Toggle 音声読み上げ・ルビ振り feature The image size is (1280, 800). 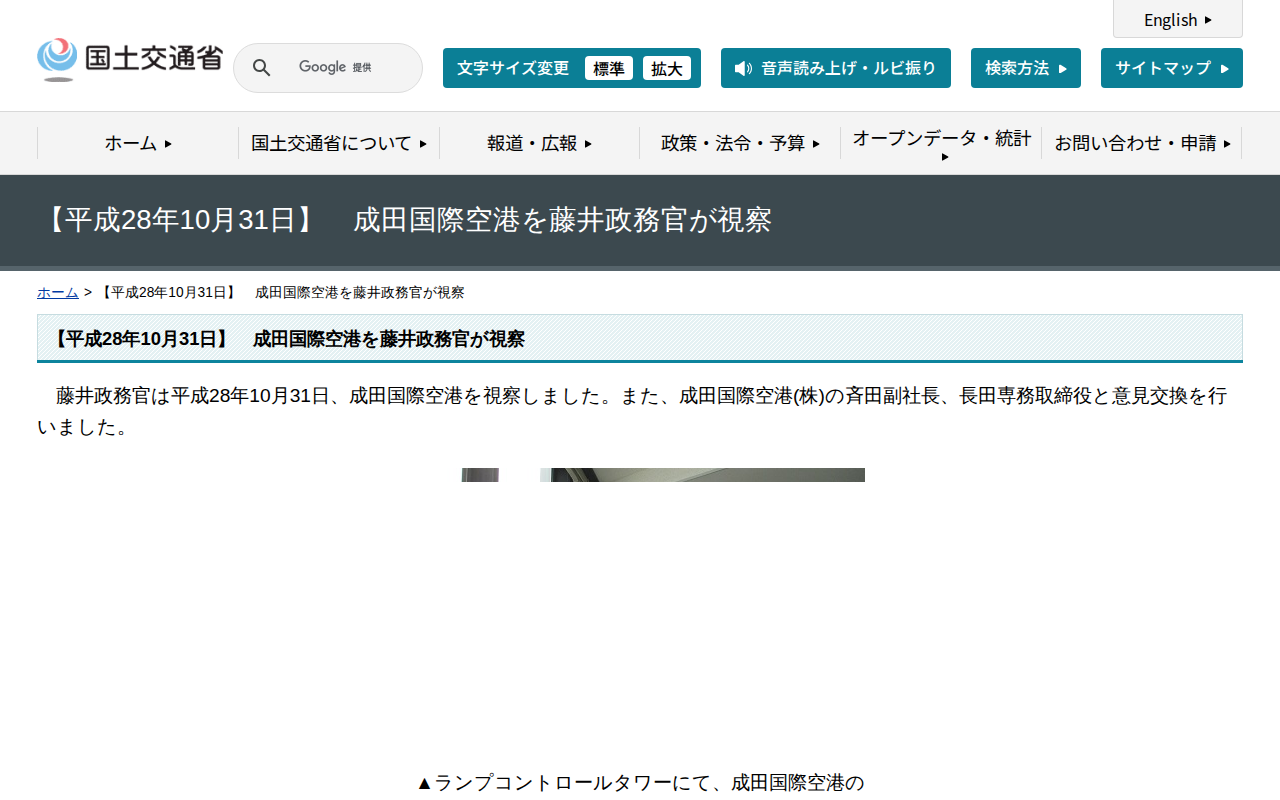point(836,68)
